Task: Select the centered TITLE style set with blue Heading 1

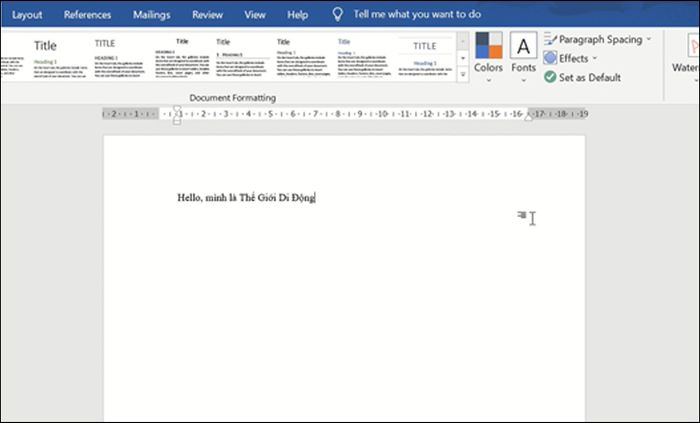Action: point(425,58)
